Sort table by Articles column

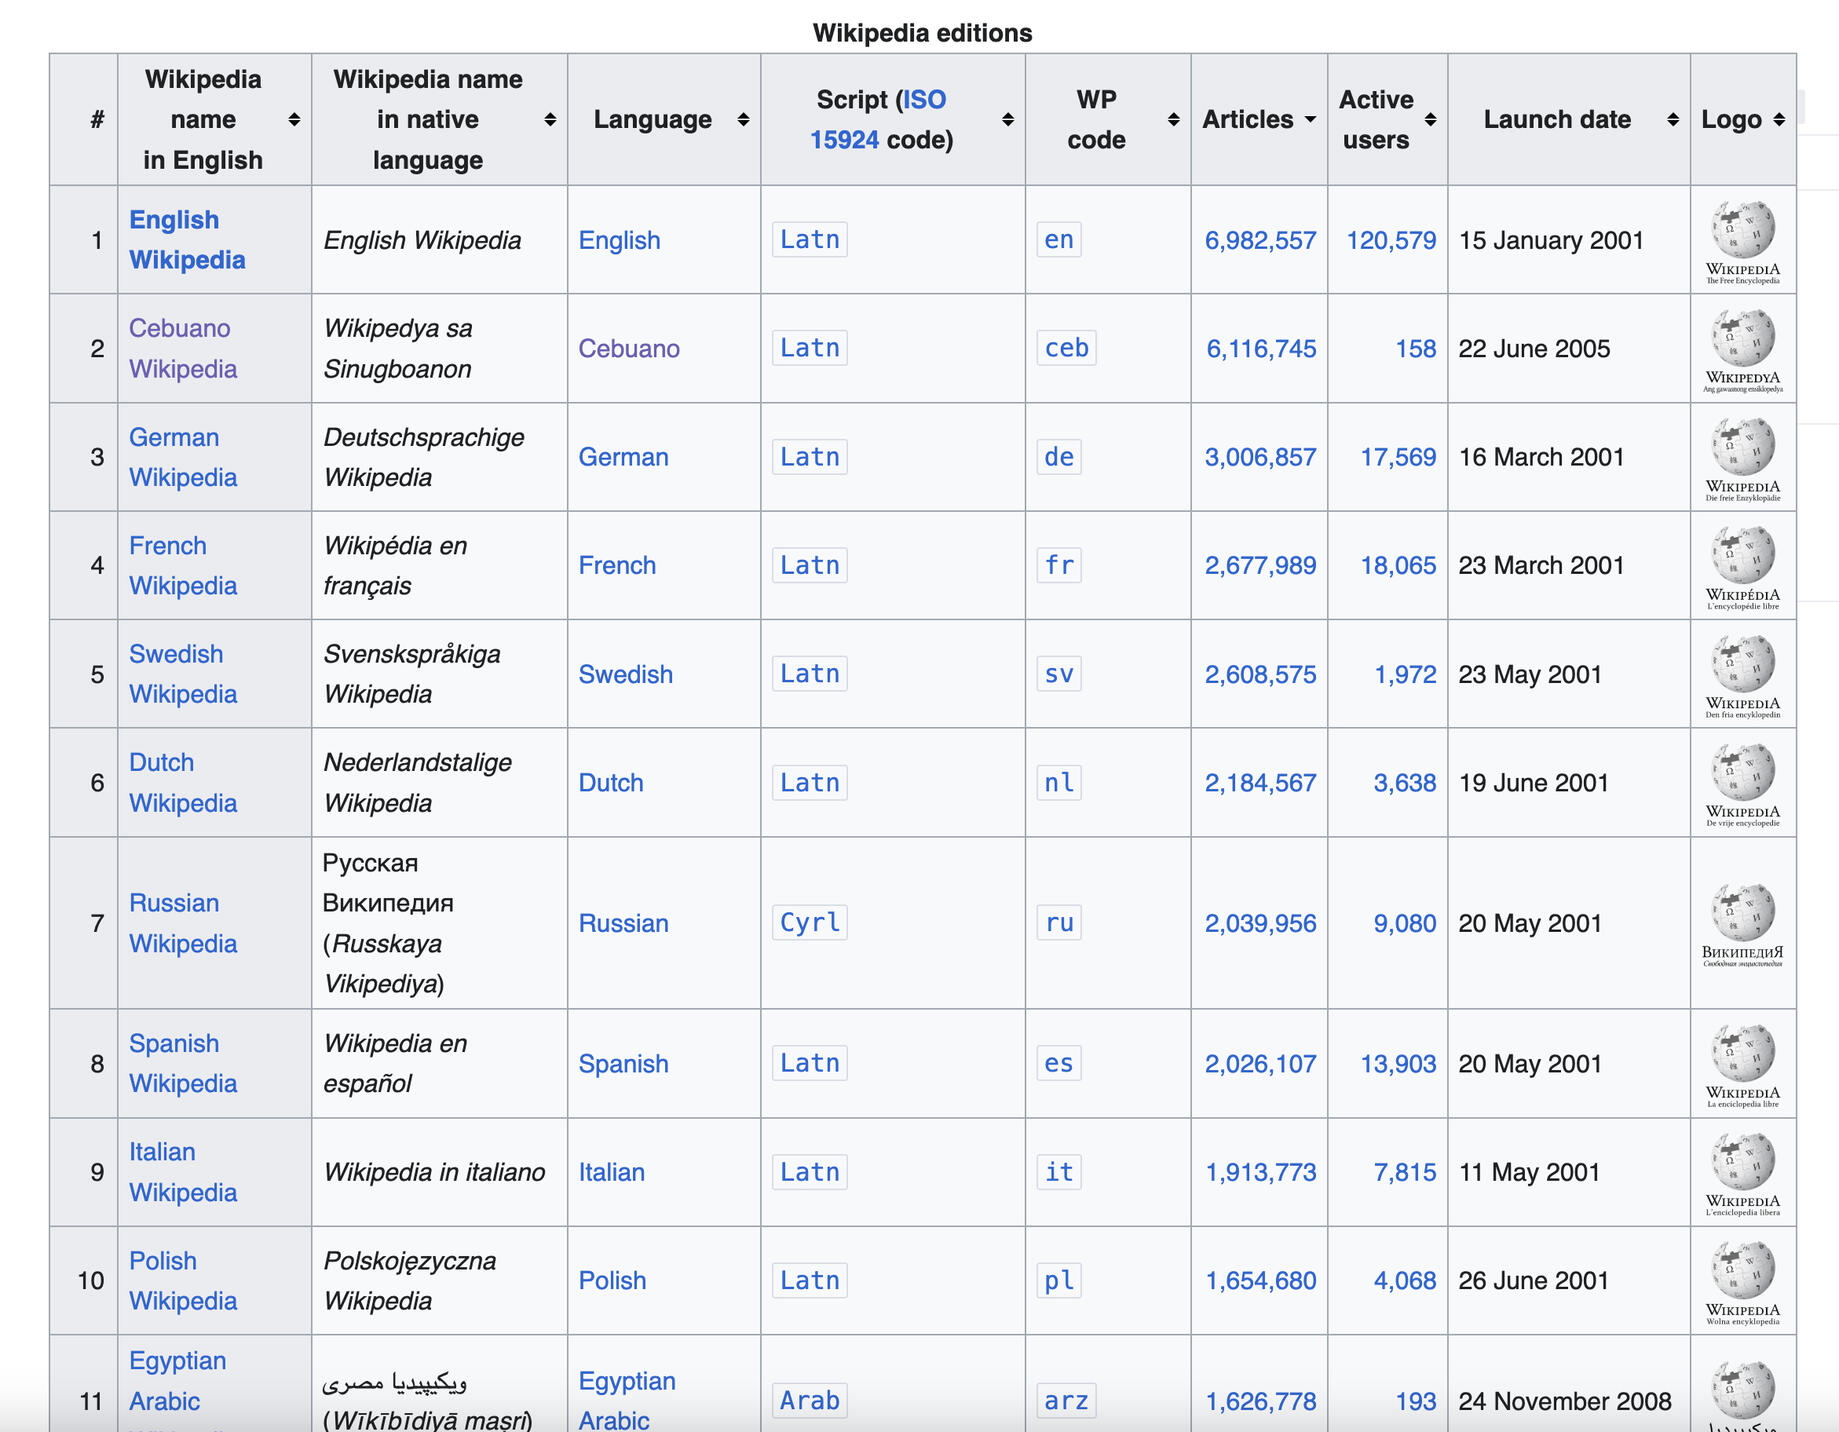coord(1258,120)
